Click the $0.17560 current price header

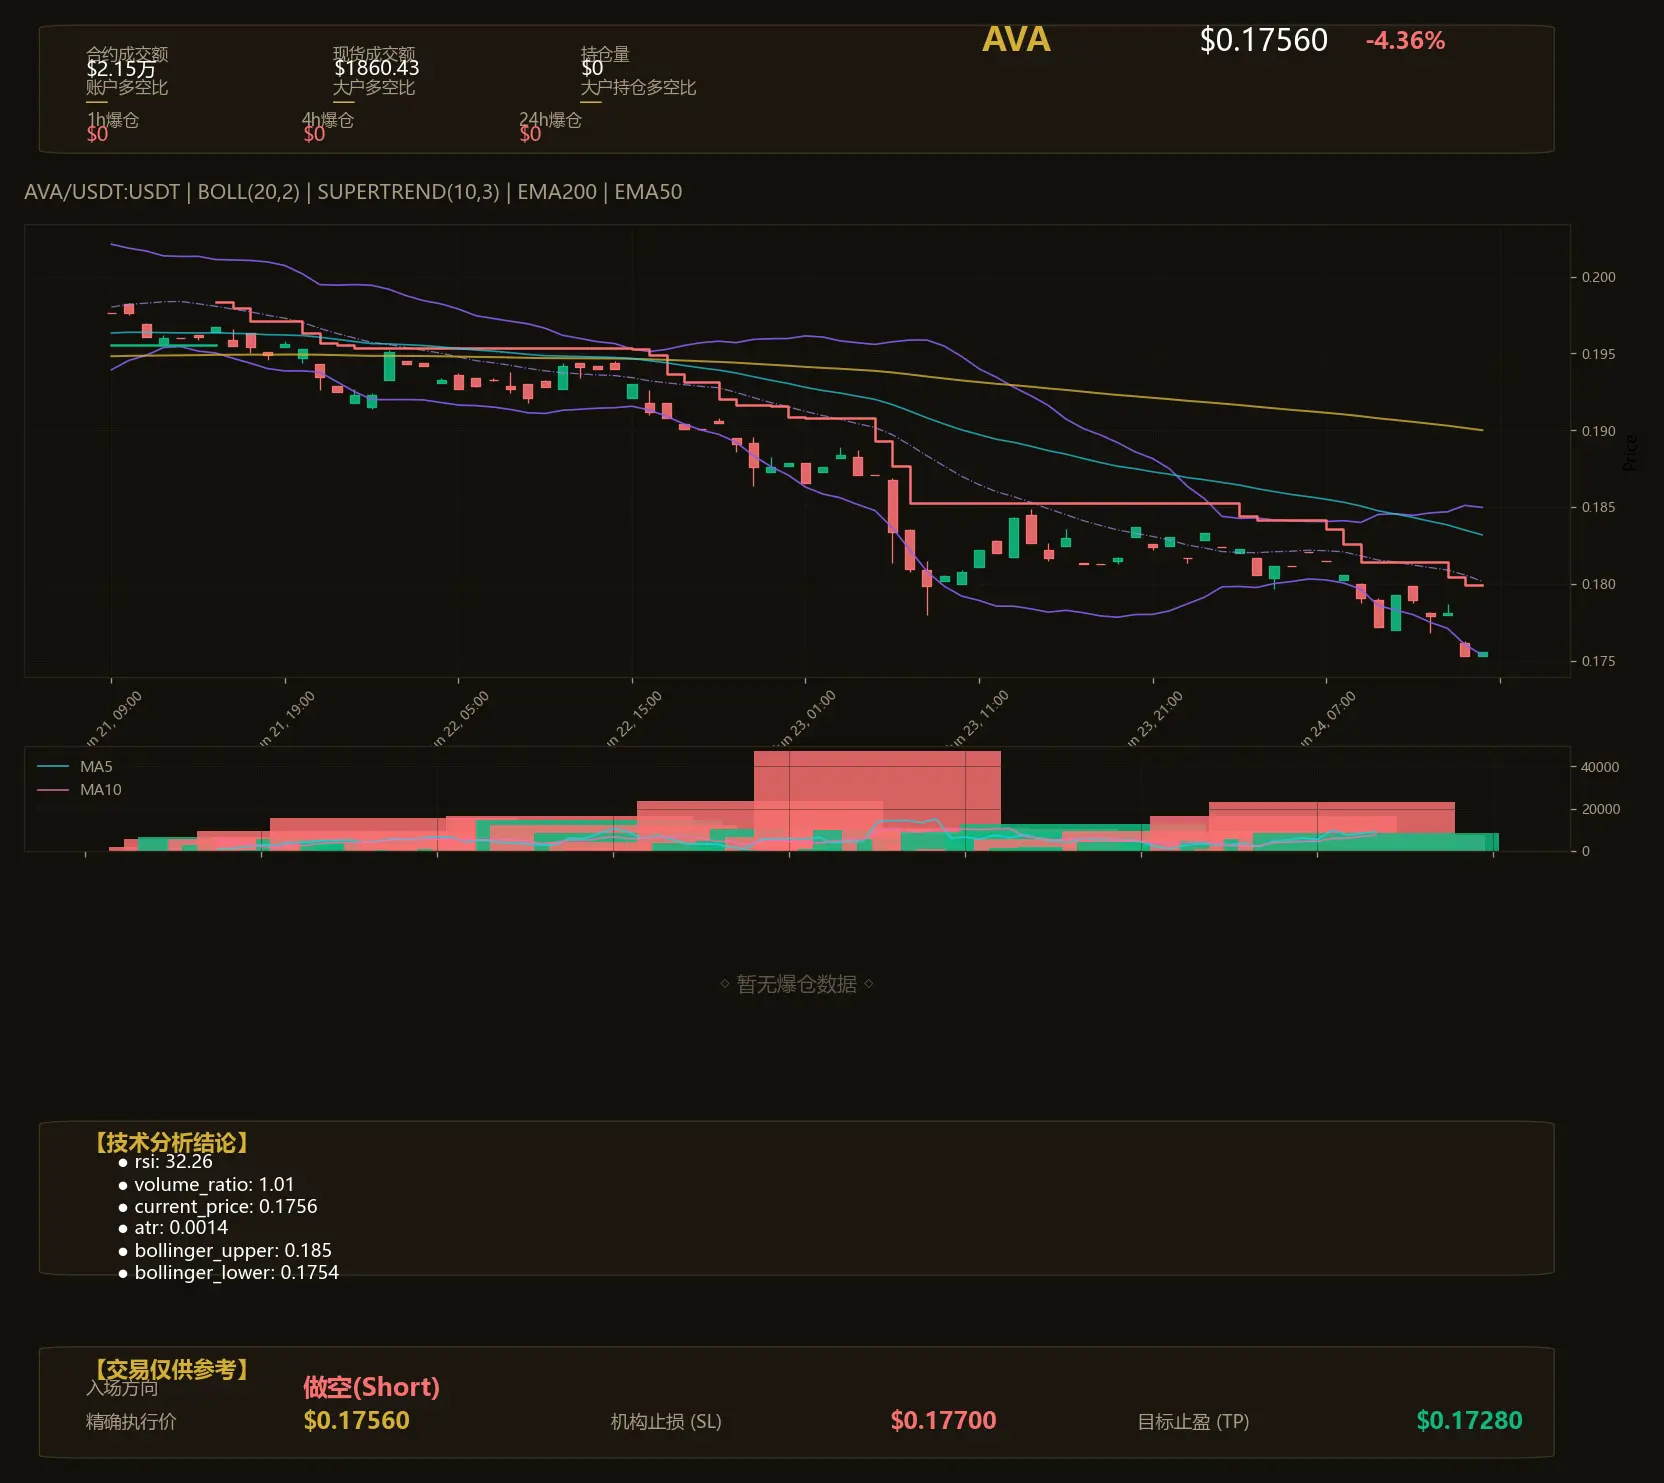tap(1263, 40)
